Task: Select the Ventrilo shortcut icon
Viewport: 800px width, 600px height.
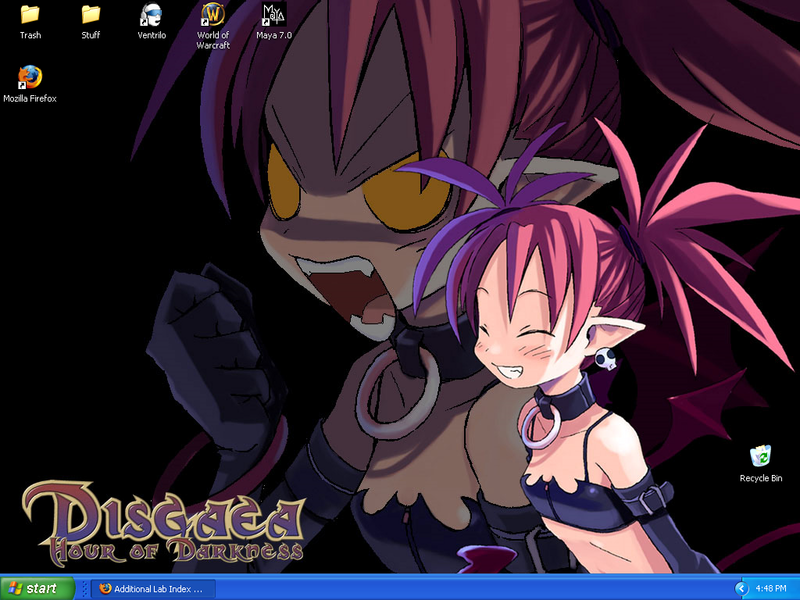Action: pyautogui.click(x=151, y=15)
